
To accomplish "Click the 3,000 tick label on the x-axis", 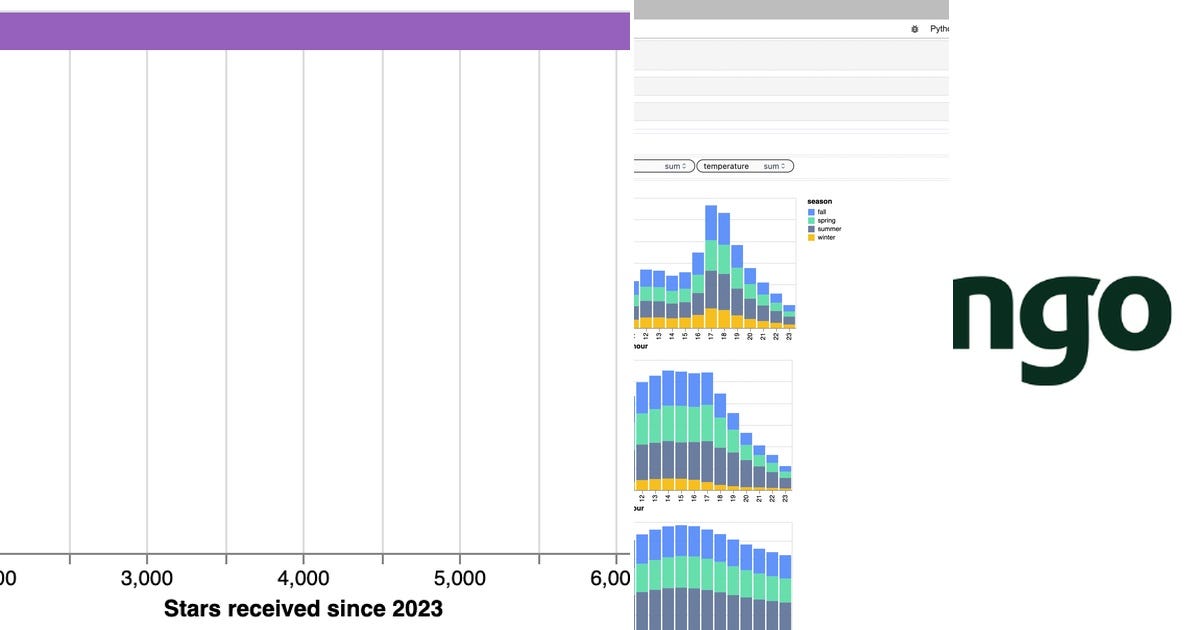I will tap(147, 579).
